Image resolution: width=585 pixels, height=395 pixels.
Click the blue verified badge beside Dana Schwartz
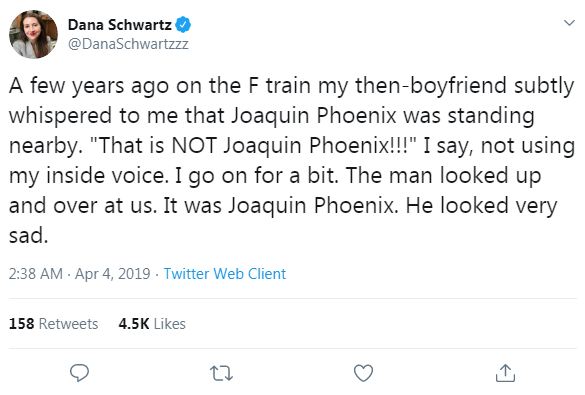click(183, 25)
